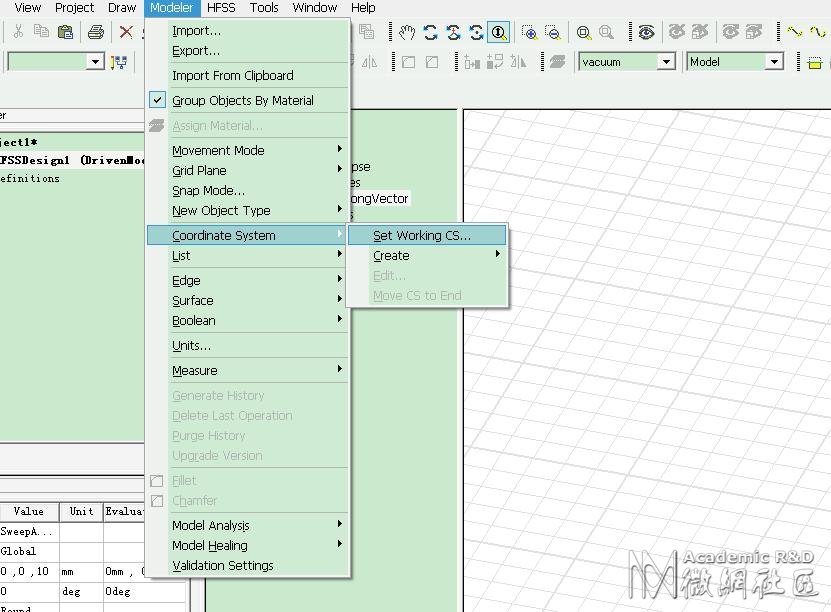Click the Mirror icon in second toolbar row
The width and height of the screenshot is (831, 612).
(x=369, y=63)
